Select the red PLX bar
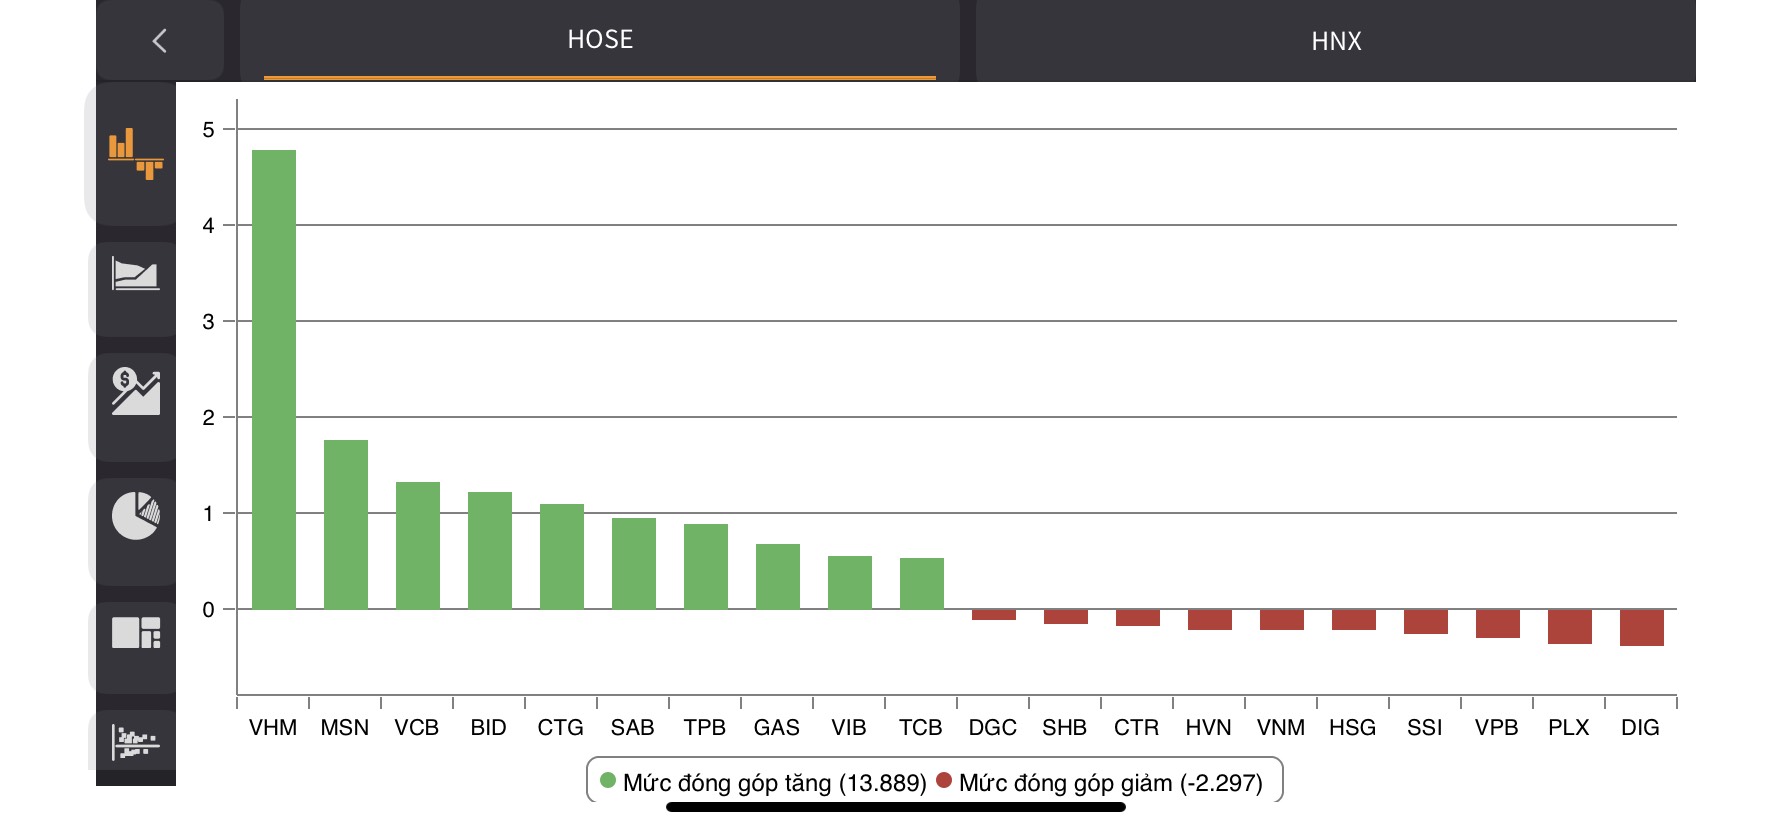Image resolution: width=1792 pixels, height=828 pixels. [x=1569, y=626]
